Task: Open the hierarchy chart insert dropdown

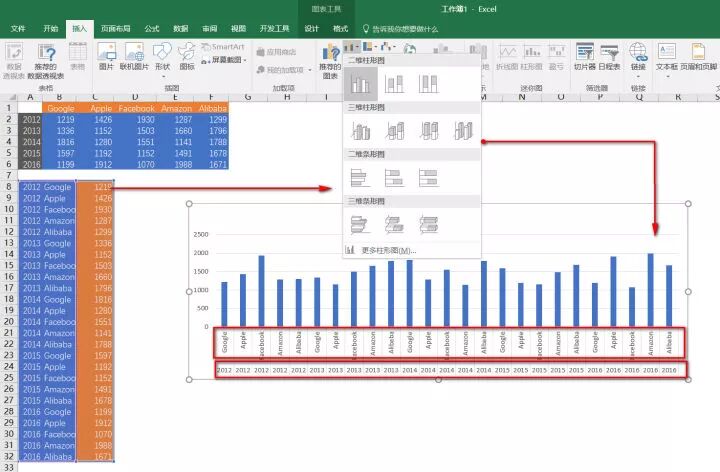Action: pos(370,47)
